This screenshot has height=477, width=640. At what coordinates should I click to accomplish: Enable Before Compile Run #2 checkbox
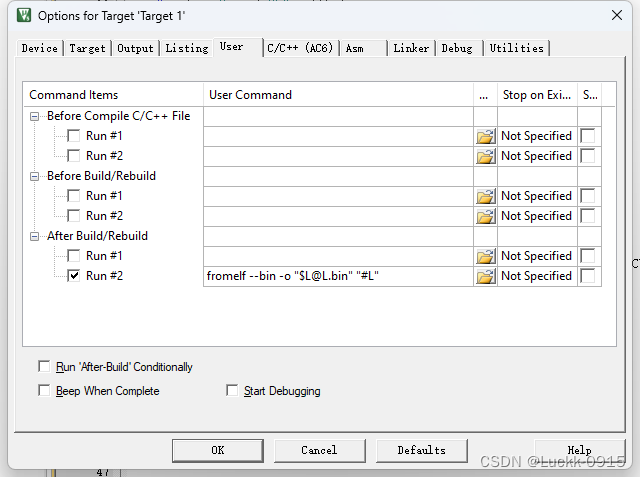(74, 156)
